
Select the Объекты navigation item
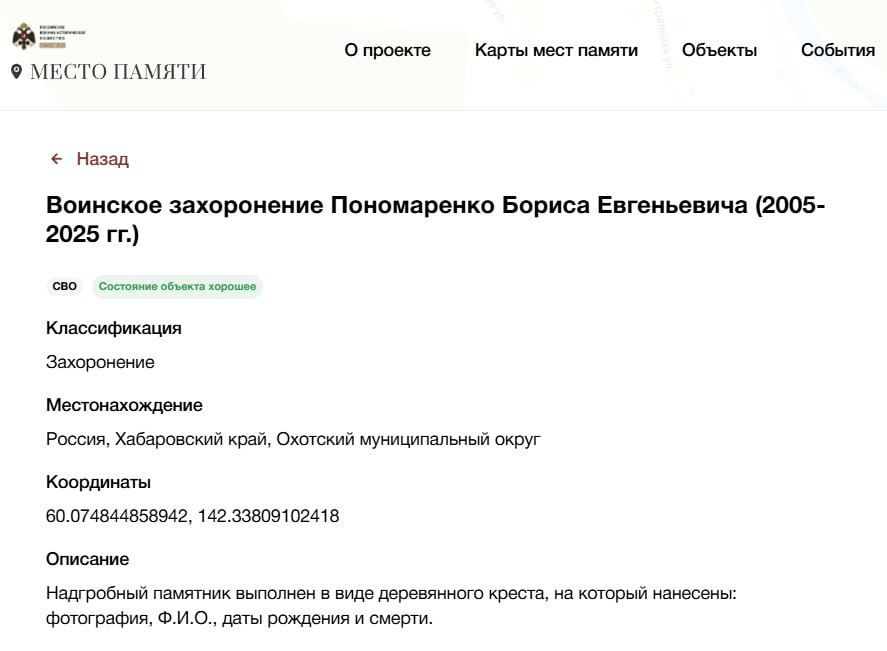point(719,50)
